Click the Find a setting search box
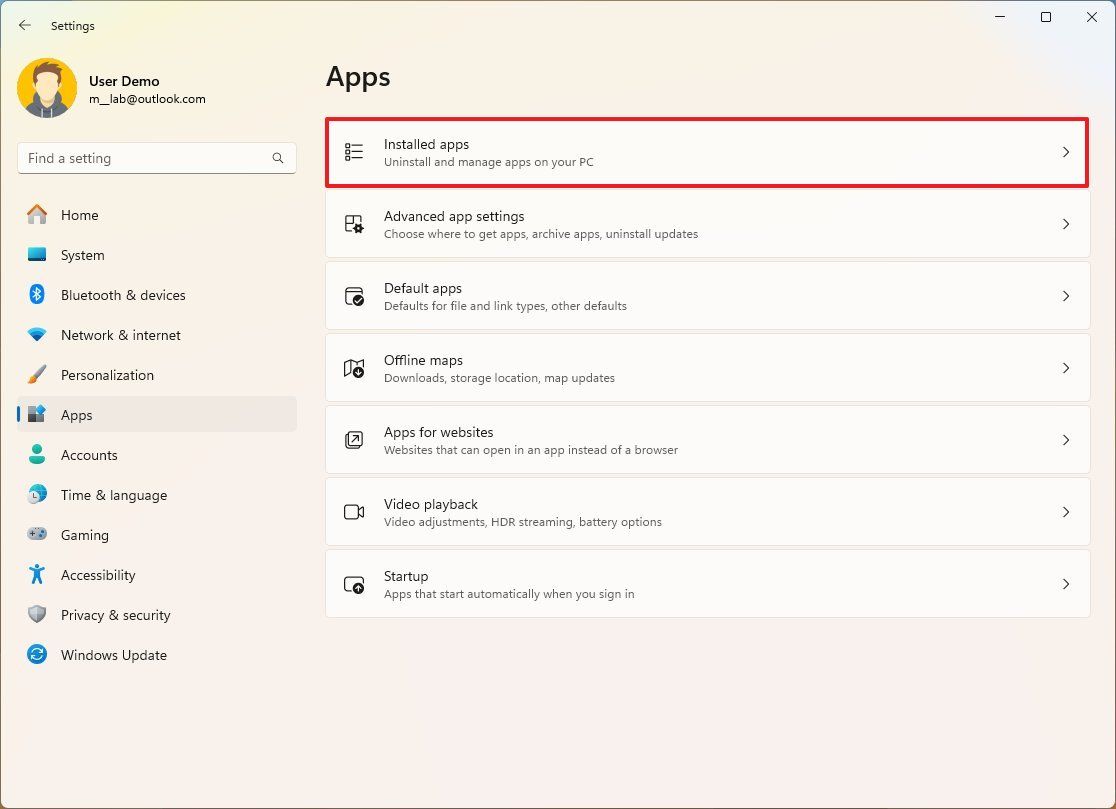Image resolution: width=1116 pixels, height=809 pixels. (x=156, y=158)
